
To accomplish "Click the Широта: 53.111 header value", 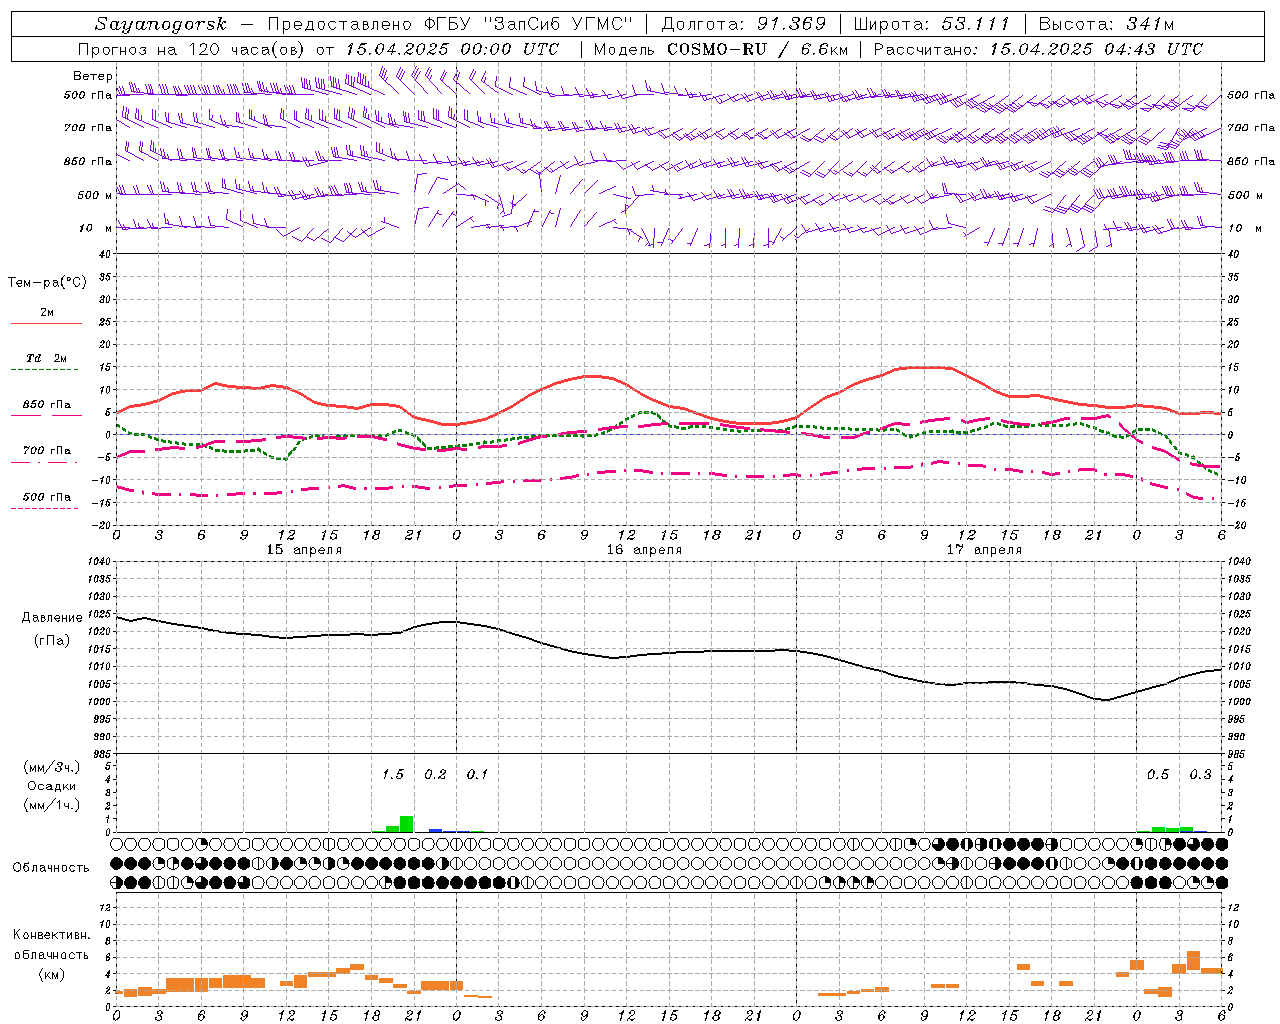I will pyautogui.click(x=932, y=24).
